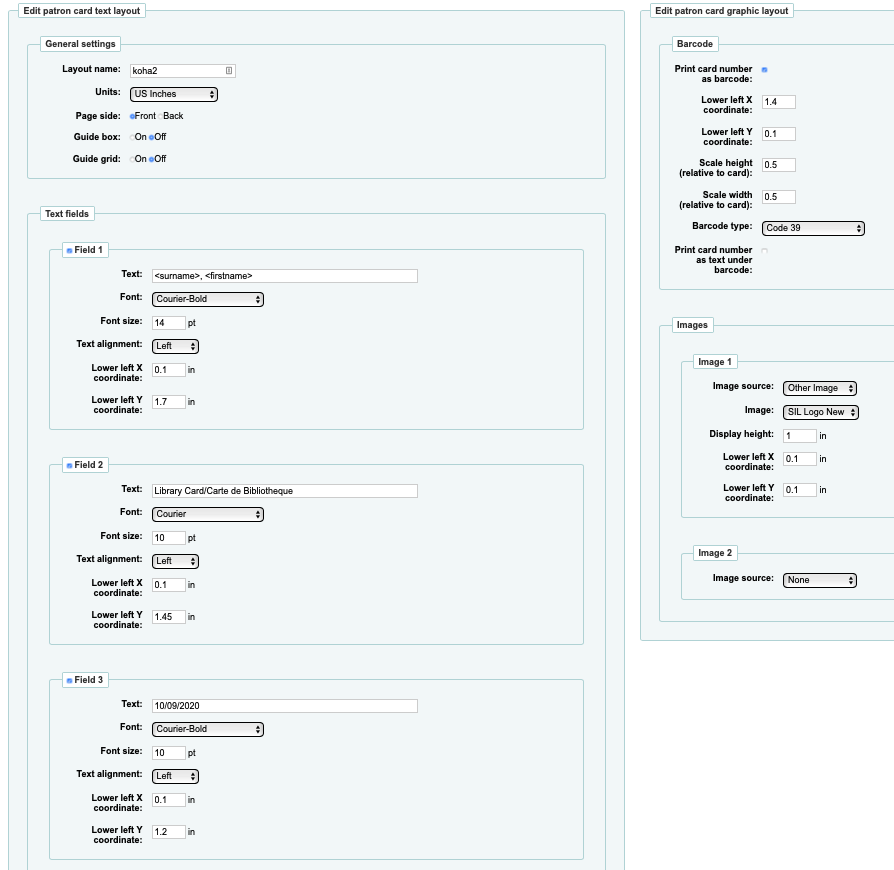Open the SIL Logo New image dropdown
Screen dimensions: 894x870
(820, 412)
